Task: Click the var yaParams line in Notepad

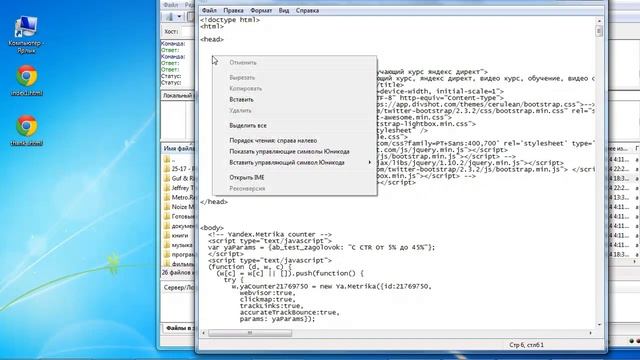Action: [321, 247]
